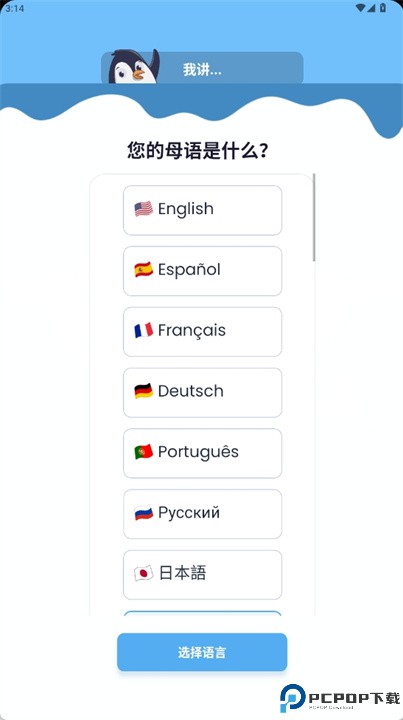
Task: Click the French flag icon
Action: coord(144,330)
